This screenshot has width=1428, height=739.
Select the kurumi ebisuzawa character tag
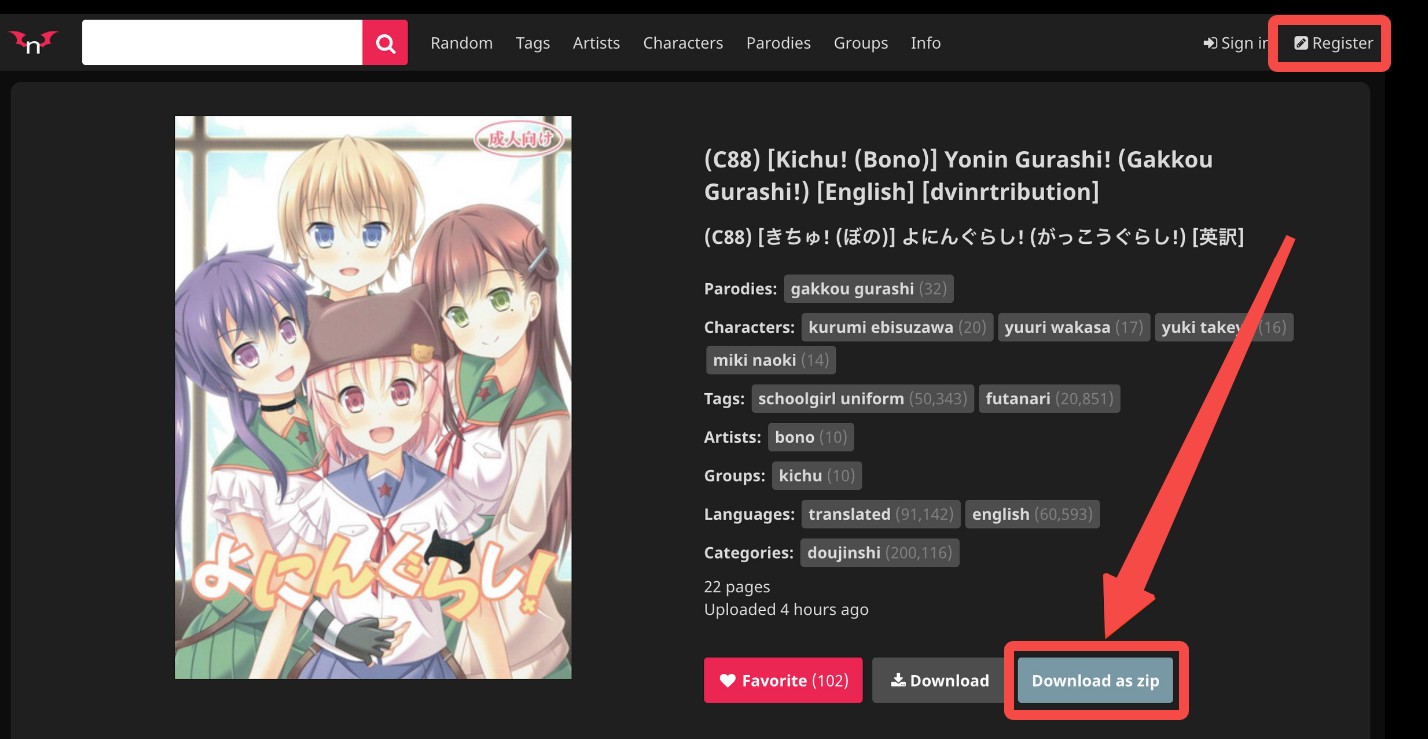(x=897, y=327)
